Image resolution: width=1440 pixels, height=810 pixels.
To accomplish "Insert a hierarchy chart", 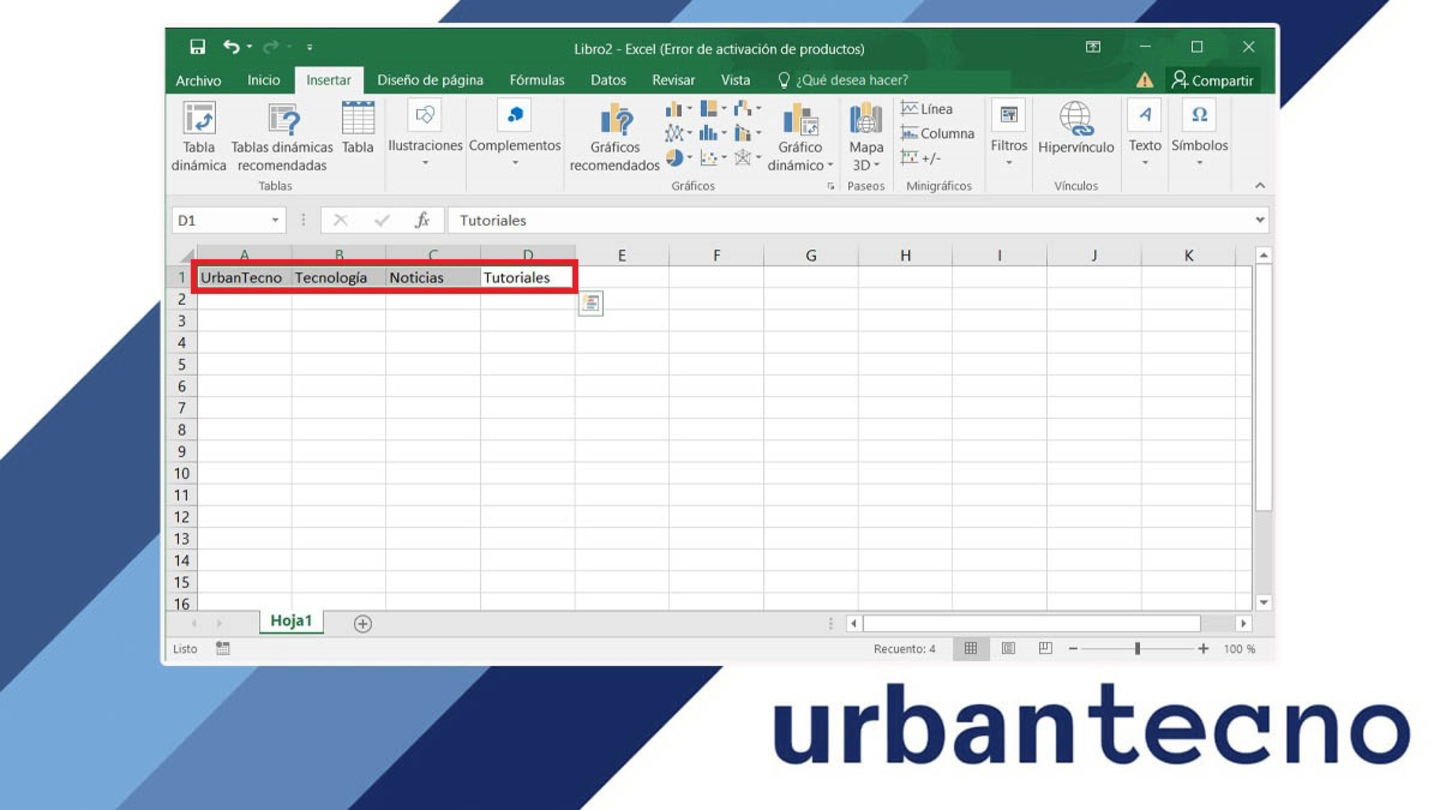I will coord(713,108).
